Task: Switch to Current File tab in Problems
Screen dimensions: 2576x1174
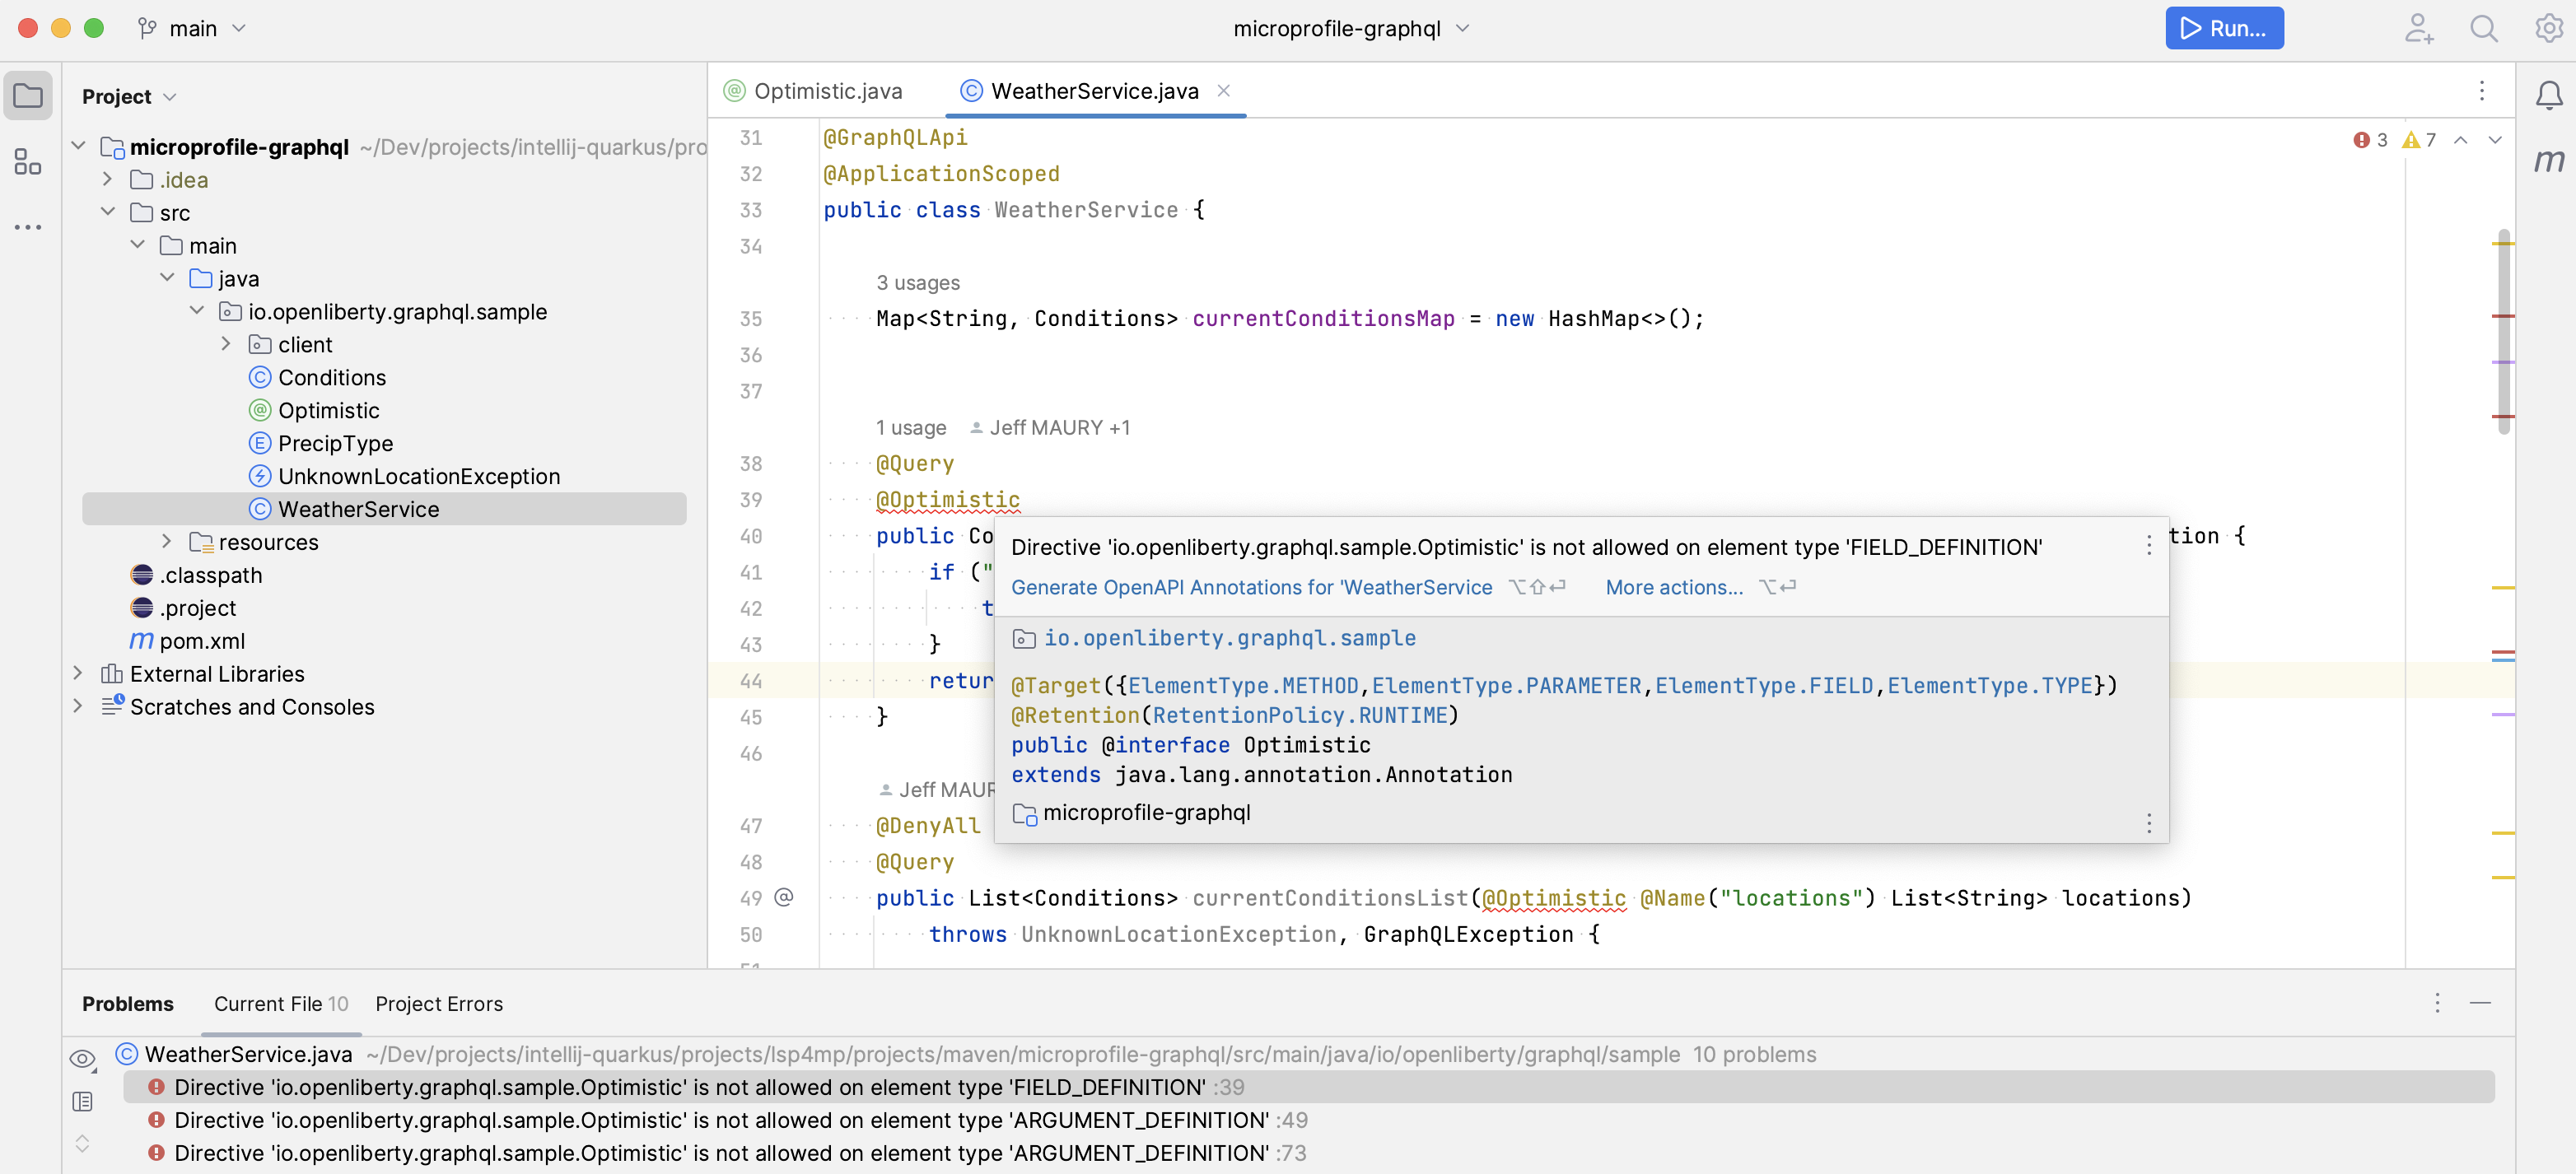Action: 281,1003
